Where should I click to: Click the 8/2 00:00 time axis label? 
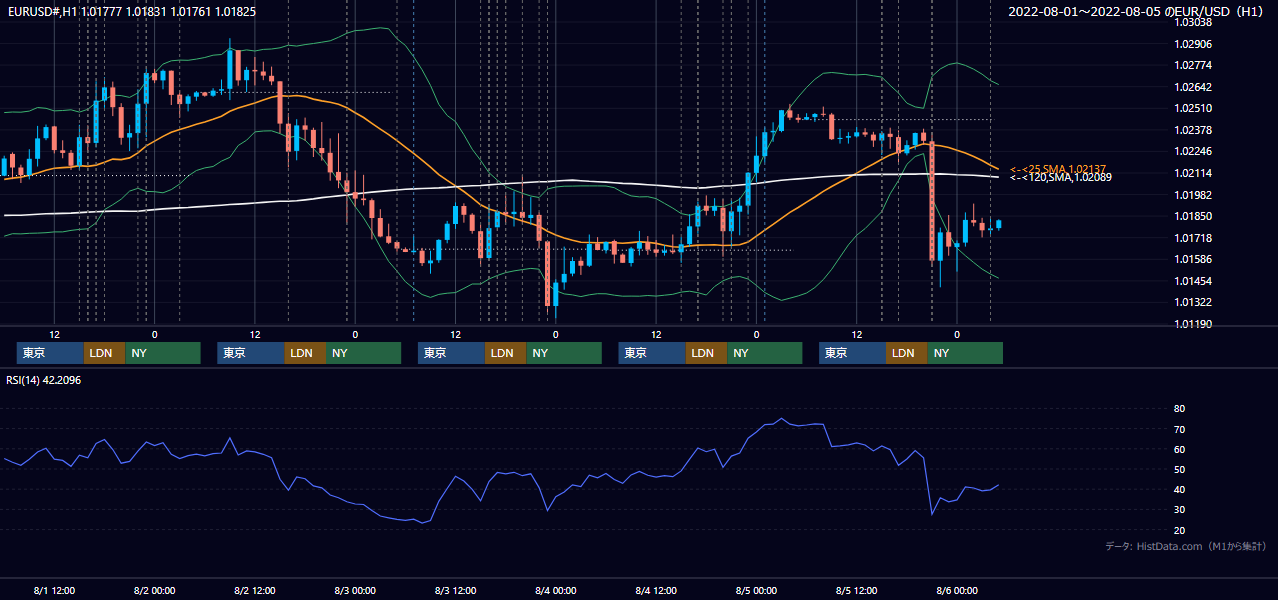154,590
